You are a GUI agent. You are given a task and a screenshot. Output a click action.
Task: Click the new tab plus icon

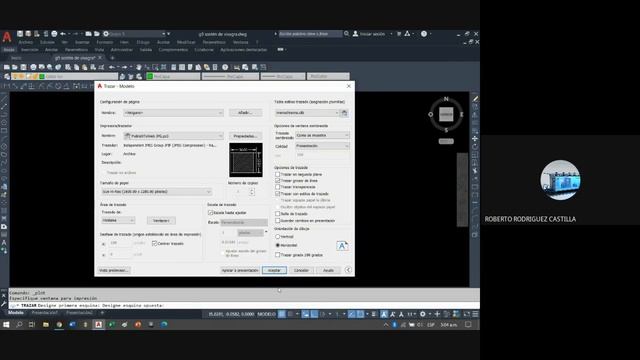(112, 58)
